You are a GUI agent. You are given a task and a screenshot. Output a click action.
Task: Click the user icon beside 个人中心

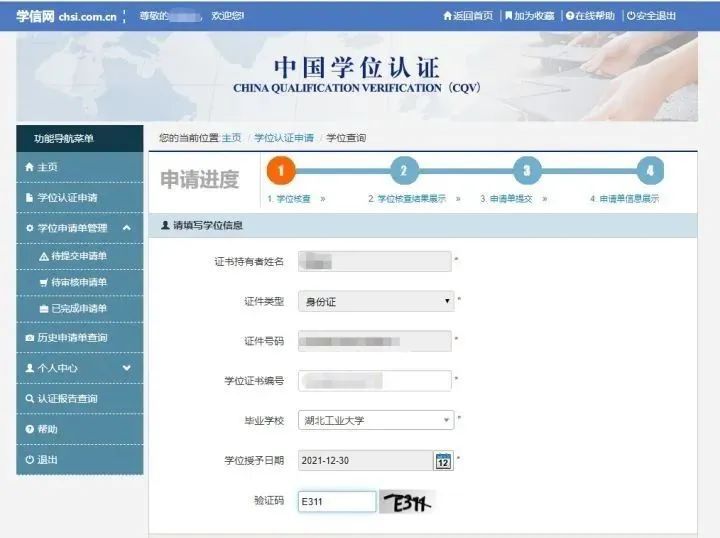coord(30,368)
